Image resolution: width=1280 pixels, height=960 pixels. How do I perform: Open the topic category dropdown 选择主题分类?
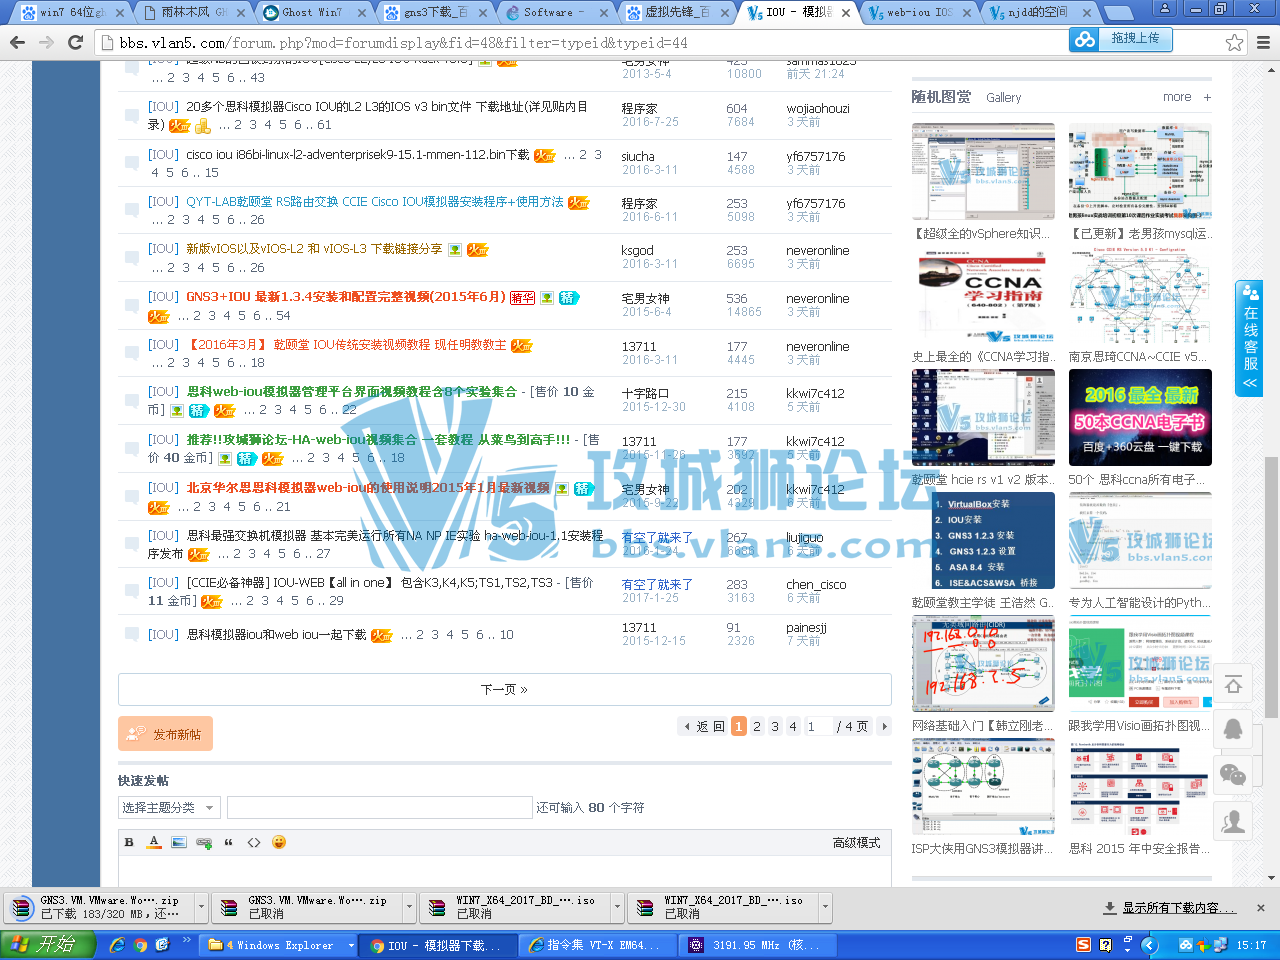click(x=168, y=807)
